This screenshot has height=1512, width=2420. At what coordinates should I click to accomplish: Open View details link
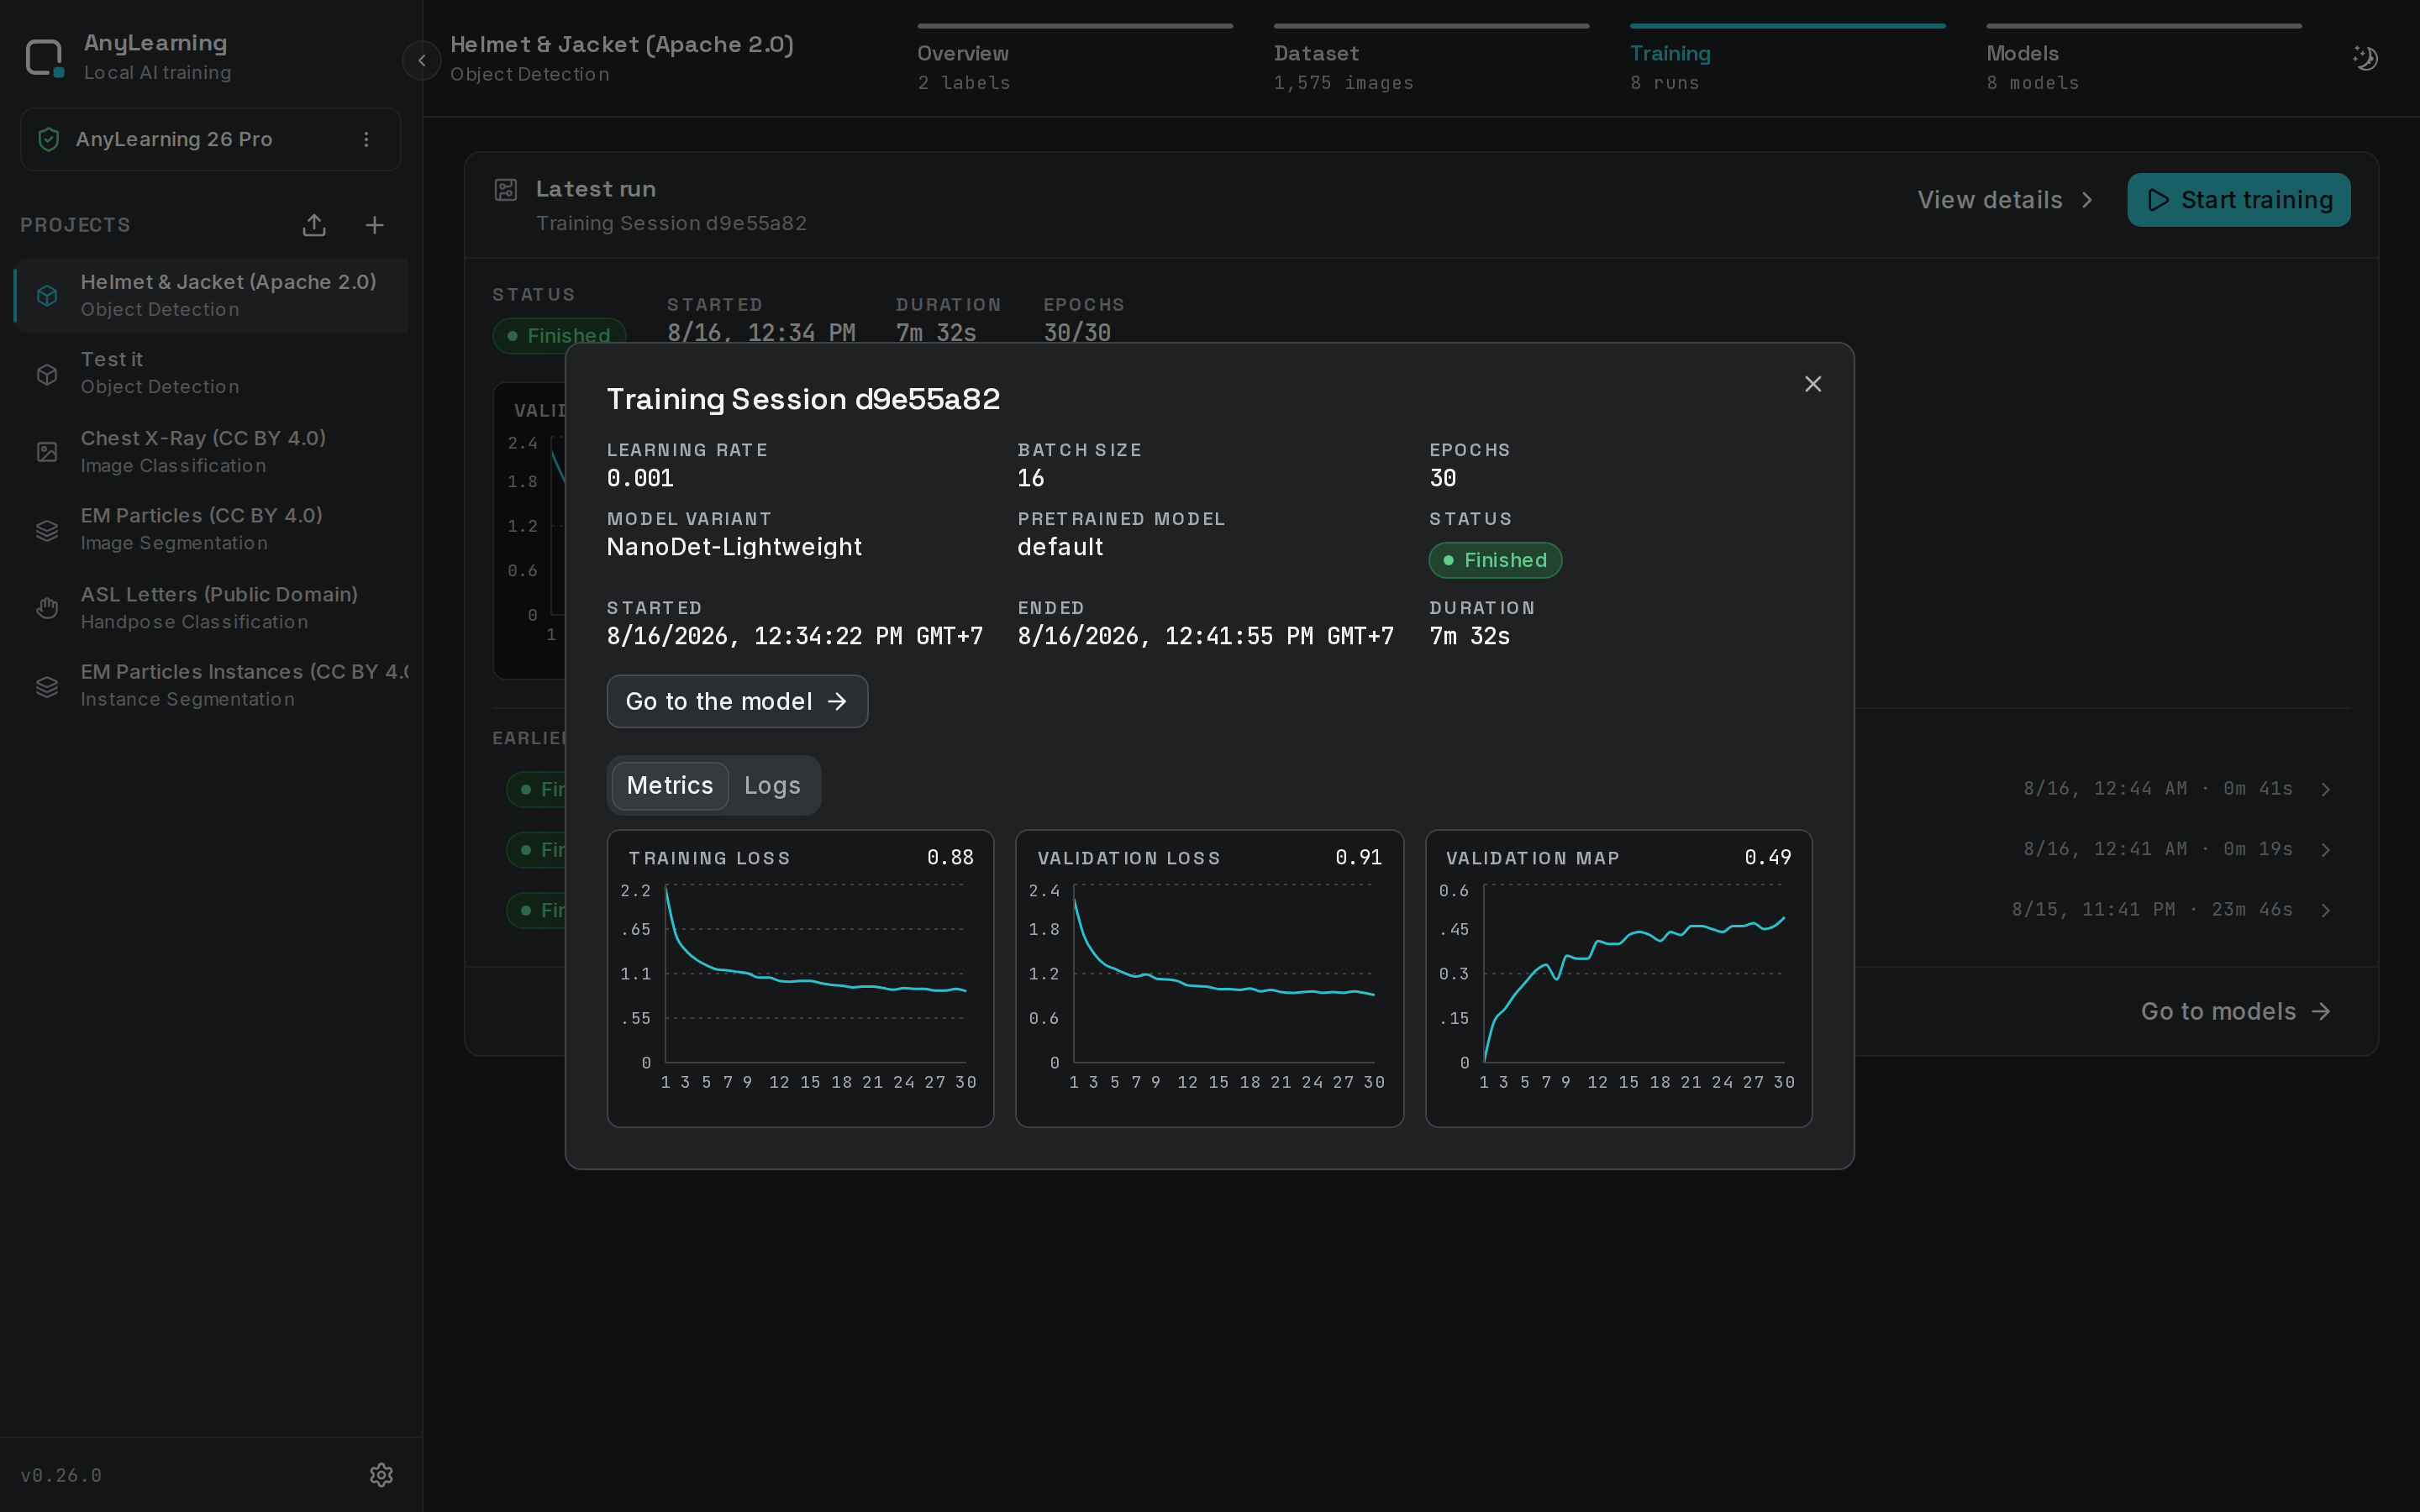click(2004, 200)
